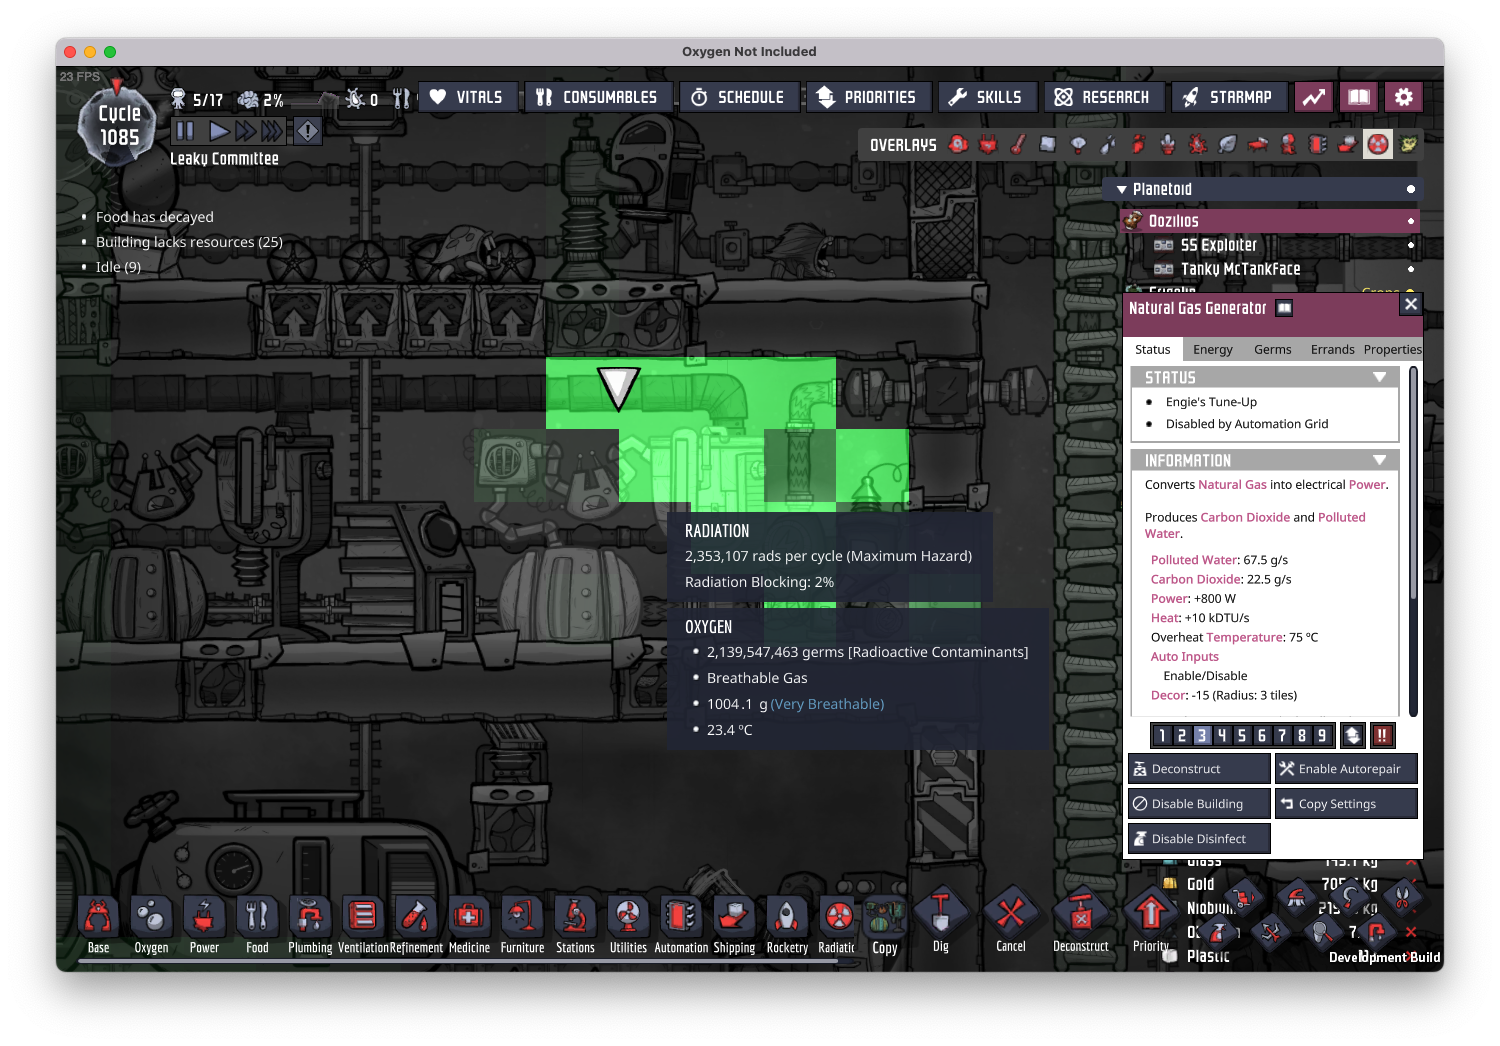Open the Plumbing build menu
This screenshot has width=1500, height=1046.
pyautogui.click(x=310, y=924)
